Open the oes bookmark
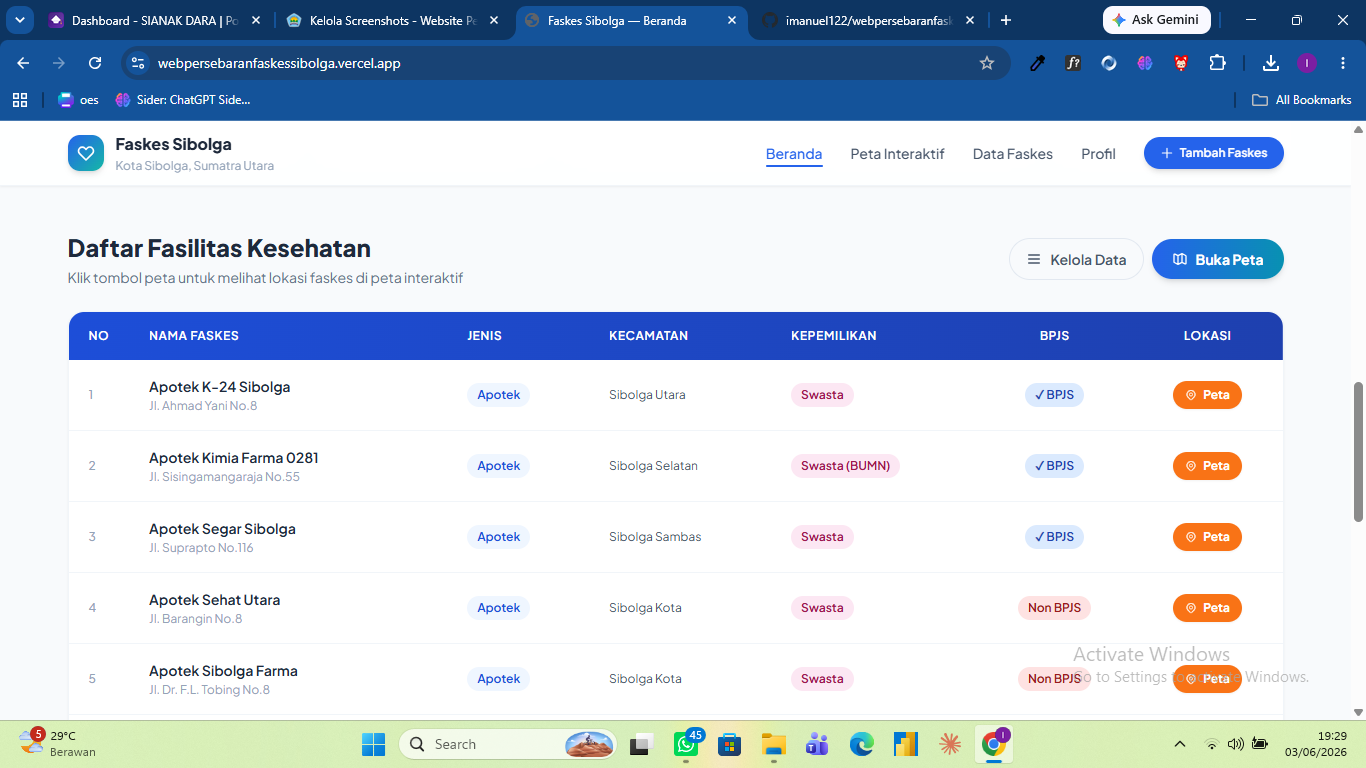Image resolution: width=1366 pixels, height=768 pixels. [x=78, y=100]
